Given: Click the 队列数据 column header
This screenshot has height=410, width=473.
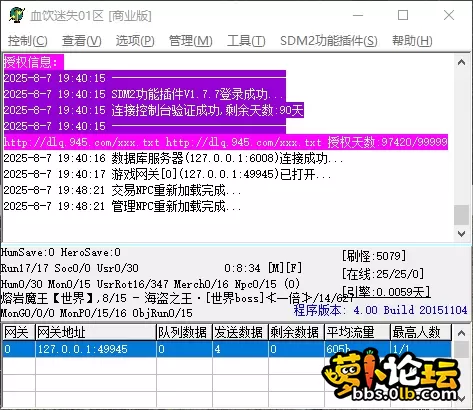Looking at the screenshot, I should point(184,332).
